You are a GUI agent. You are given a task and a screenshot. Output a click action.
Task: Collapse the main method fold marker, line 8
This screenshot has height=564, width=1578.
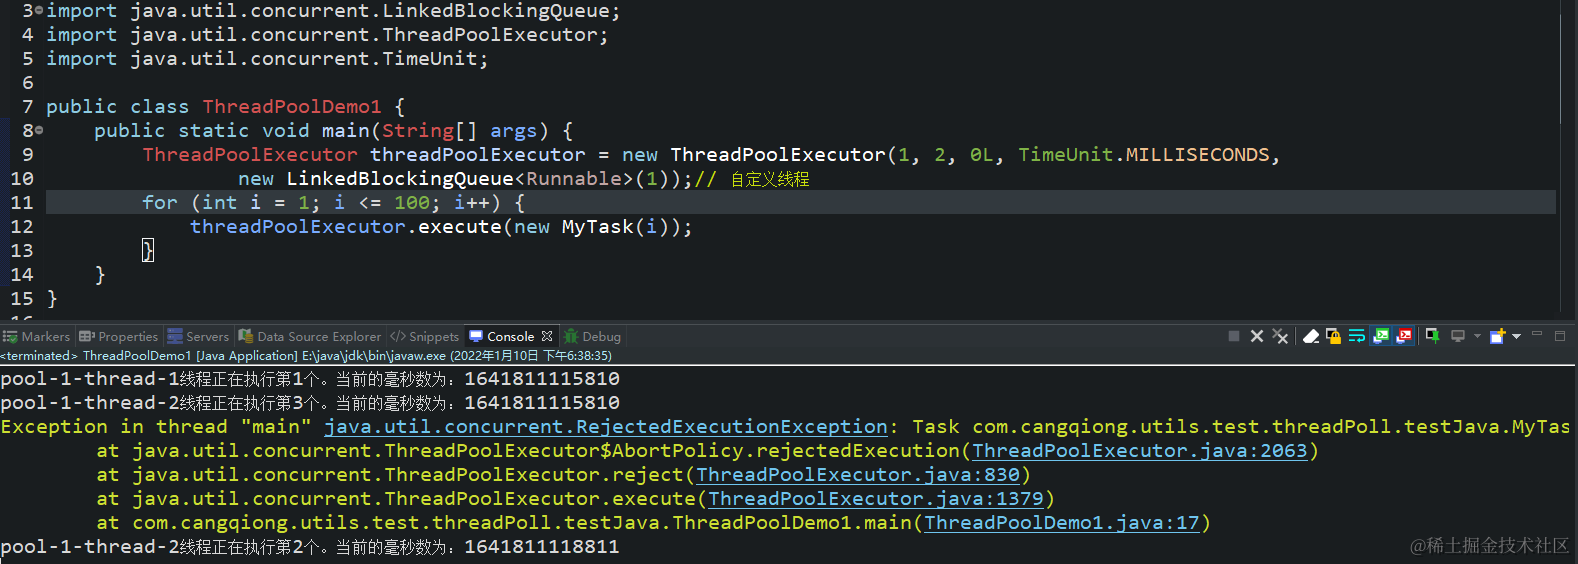39,130
